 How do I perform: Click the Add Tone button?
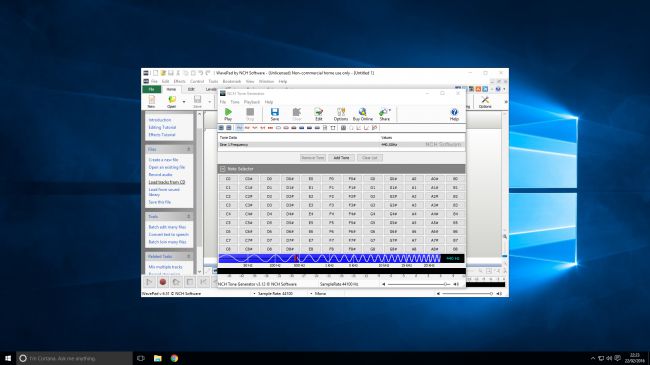click(x=341, y=158)
